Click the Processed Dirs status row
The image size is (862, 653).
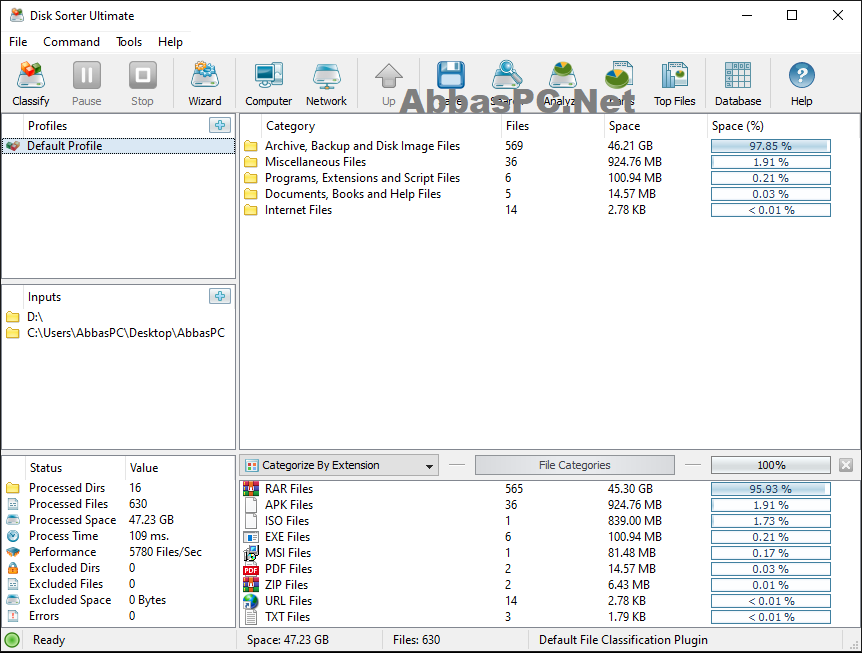[x=119, y=488]
